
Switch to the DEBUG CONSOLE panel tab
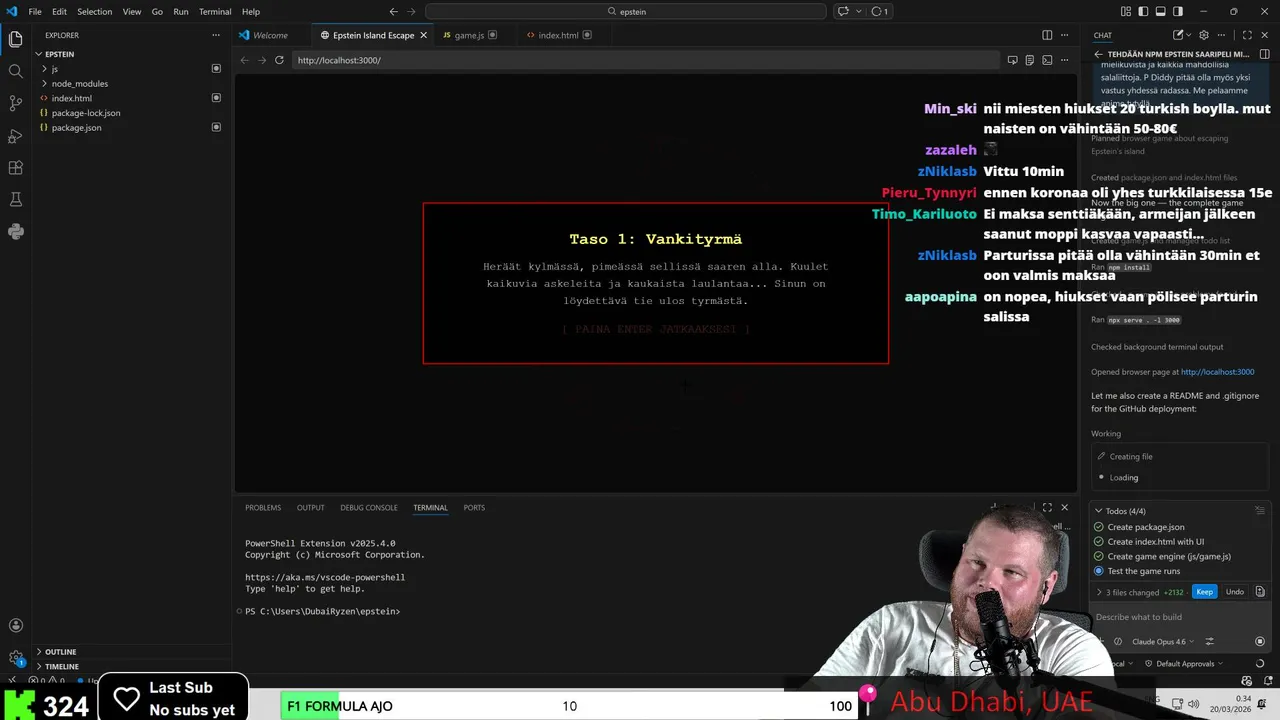369,507
